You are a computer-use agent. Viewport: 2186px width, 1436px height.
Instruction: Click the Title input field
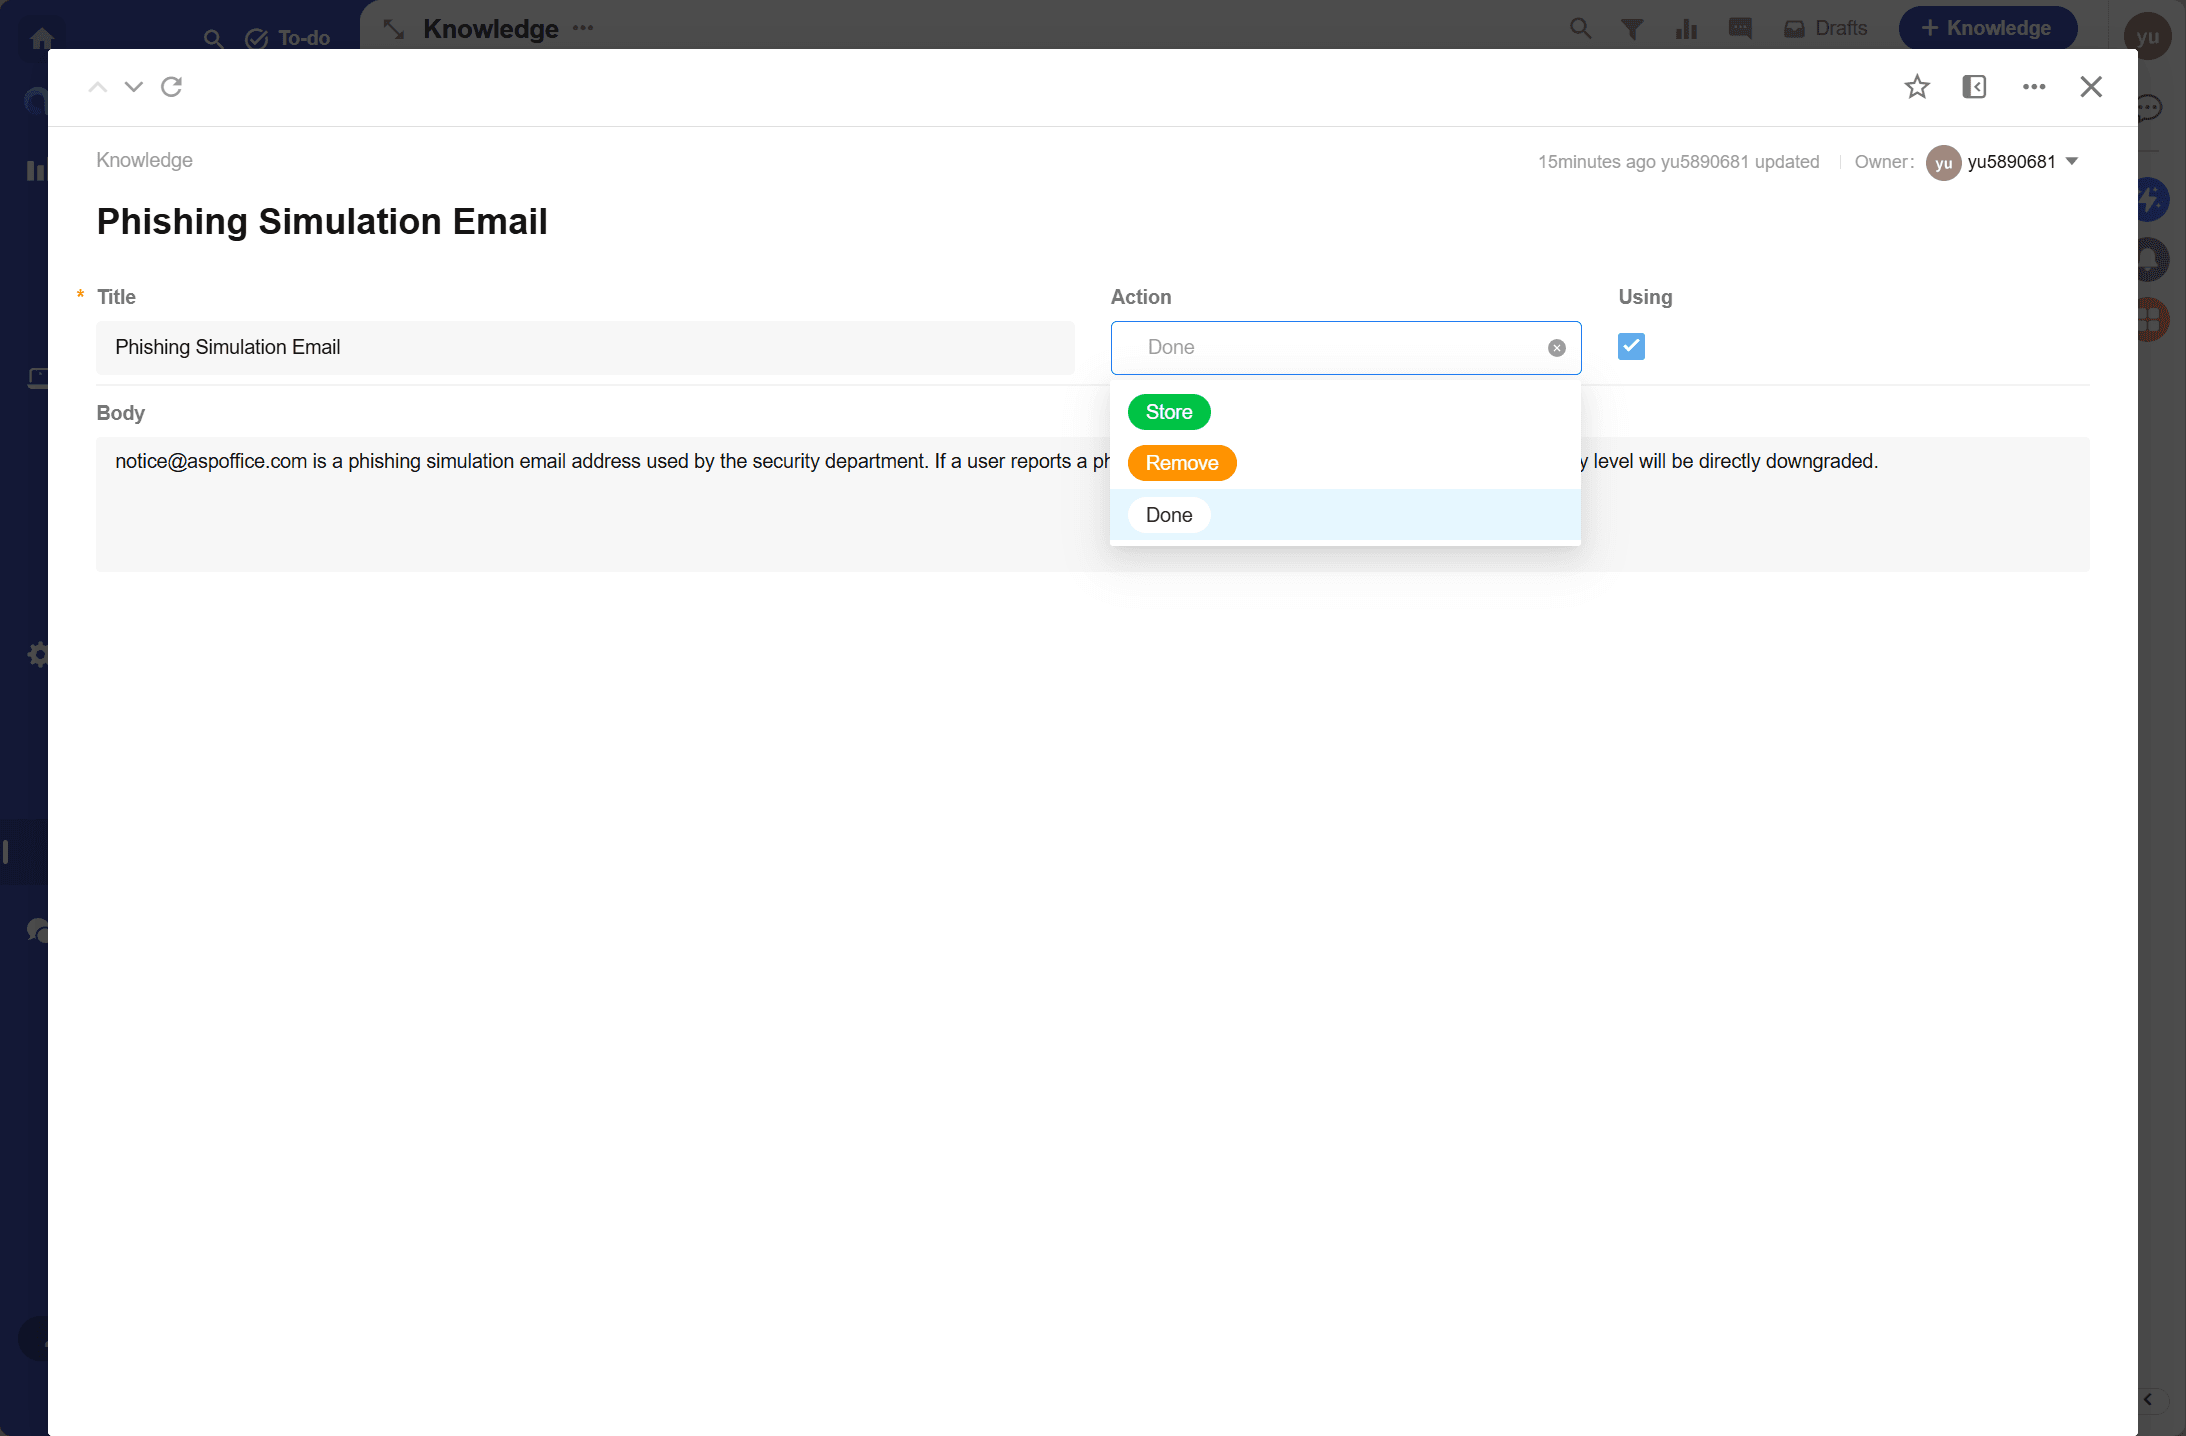(x=585, y=348)
